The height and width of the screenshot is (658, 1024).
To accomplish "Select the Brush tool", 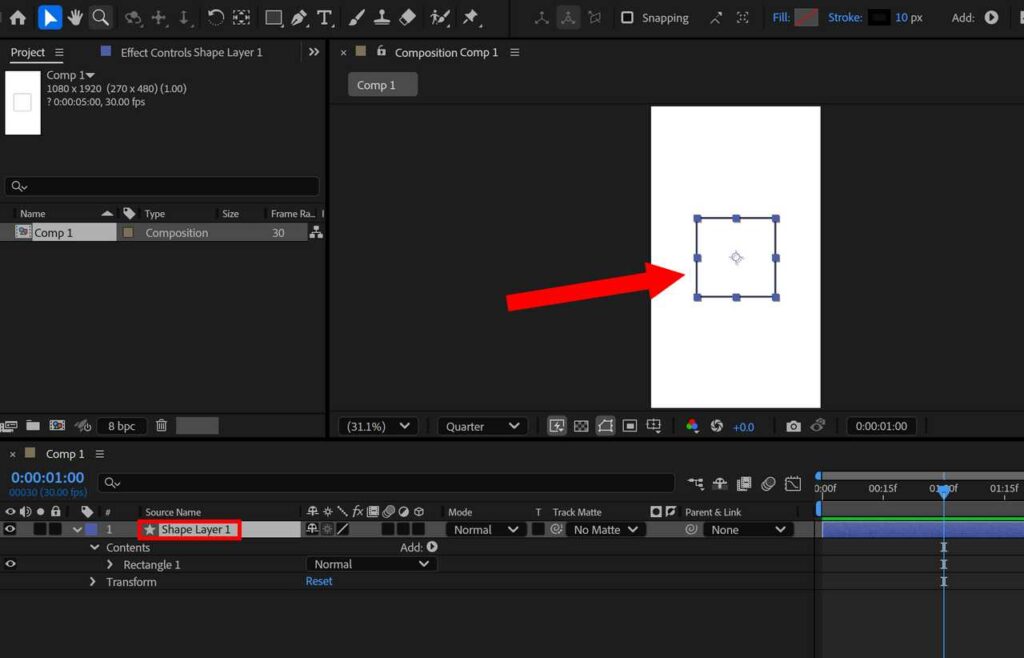I will click(357, 18).
